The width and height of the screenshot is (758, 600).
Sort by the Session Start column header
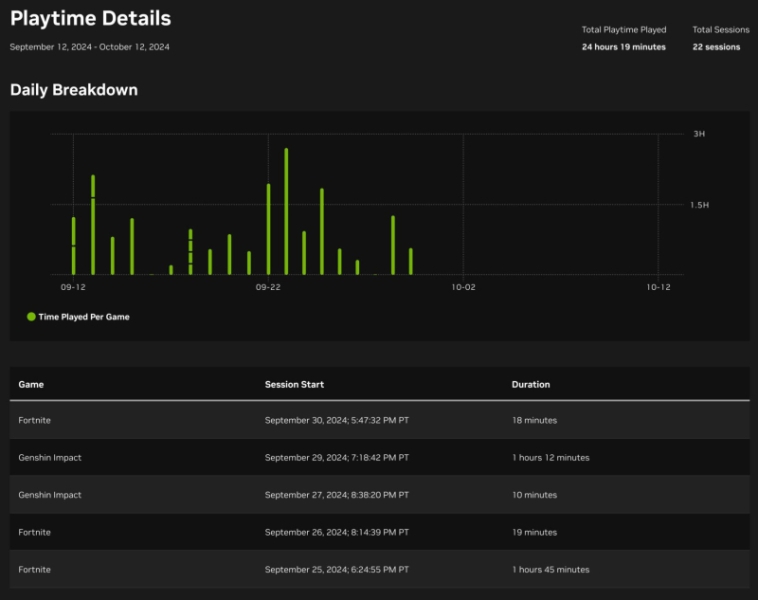(x=294, y=384)
